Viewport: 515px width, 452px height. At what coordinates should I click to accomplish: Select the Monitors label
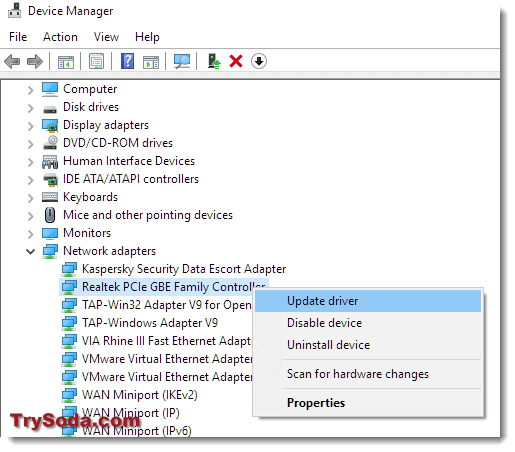87,233
